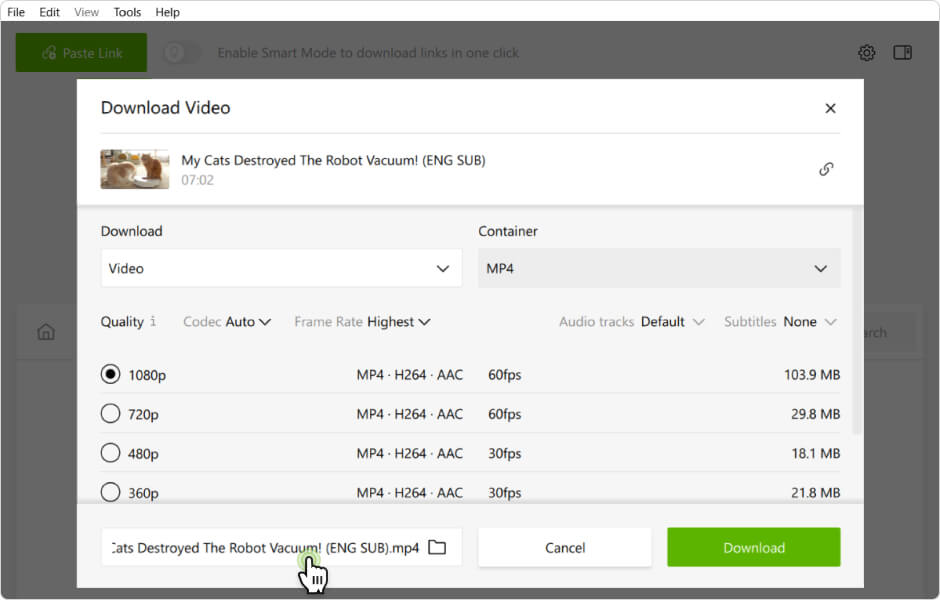Open the Download type dropdown set to Video
940x600 pixels.
click(x=281, y=268)
